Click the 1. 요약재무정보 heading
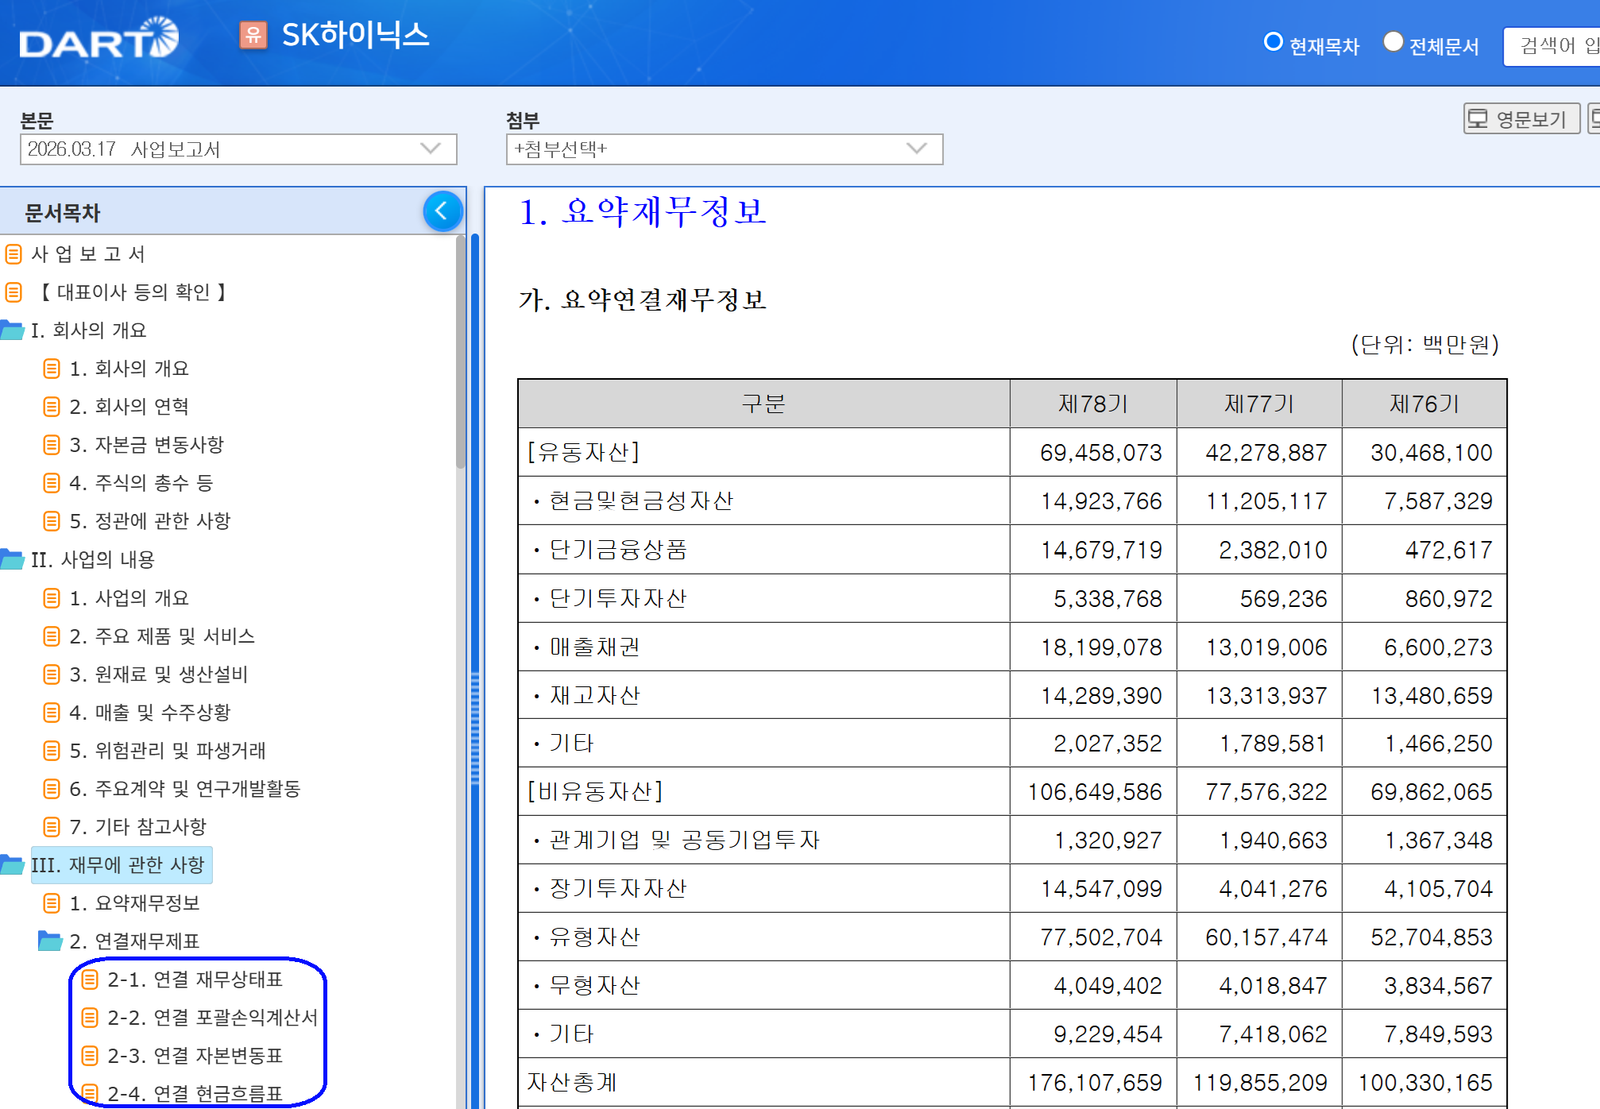 642,212
